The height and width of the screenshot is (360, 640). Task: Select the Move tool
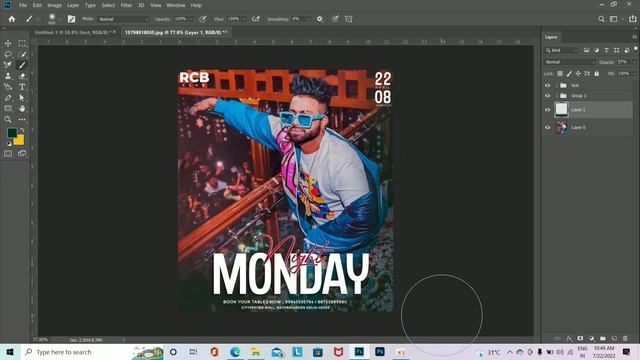[8, 43]
